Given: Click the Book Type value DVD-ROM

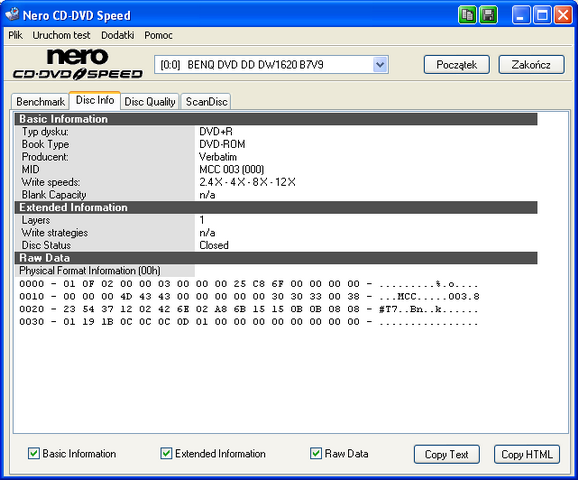Looking at the screenshot, I should [222, 144].
